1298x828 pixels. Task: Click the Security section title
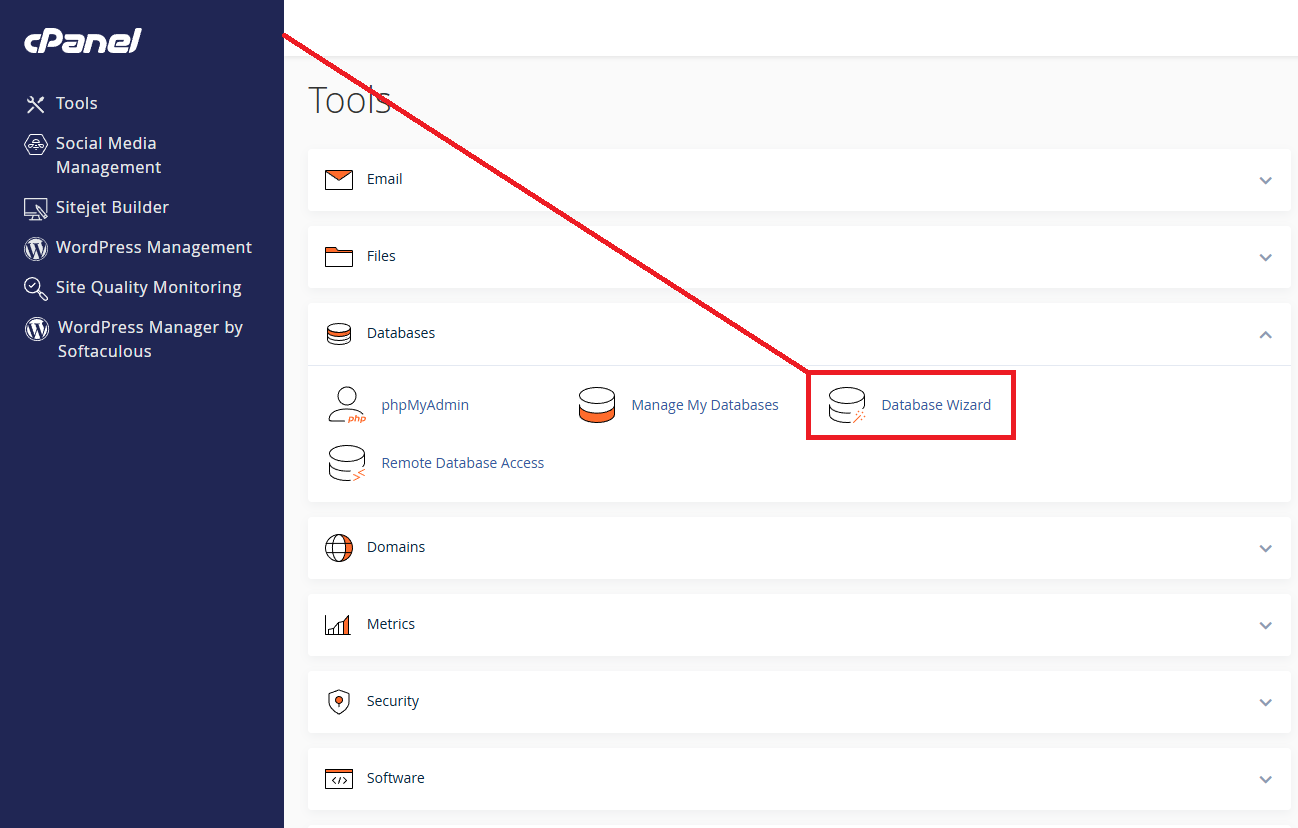pos(393,702)
